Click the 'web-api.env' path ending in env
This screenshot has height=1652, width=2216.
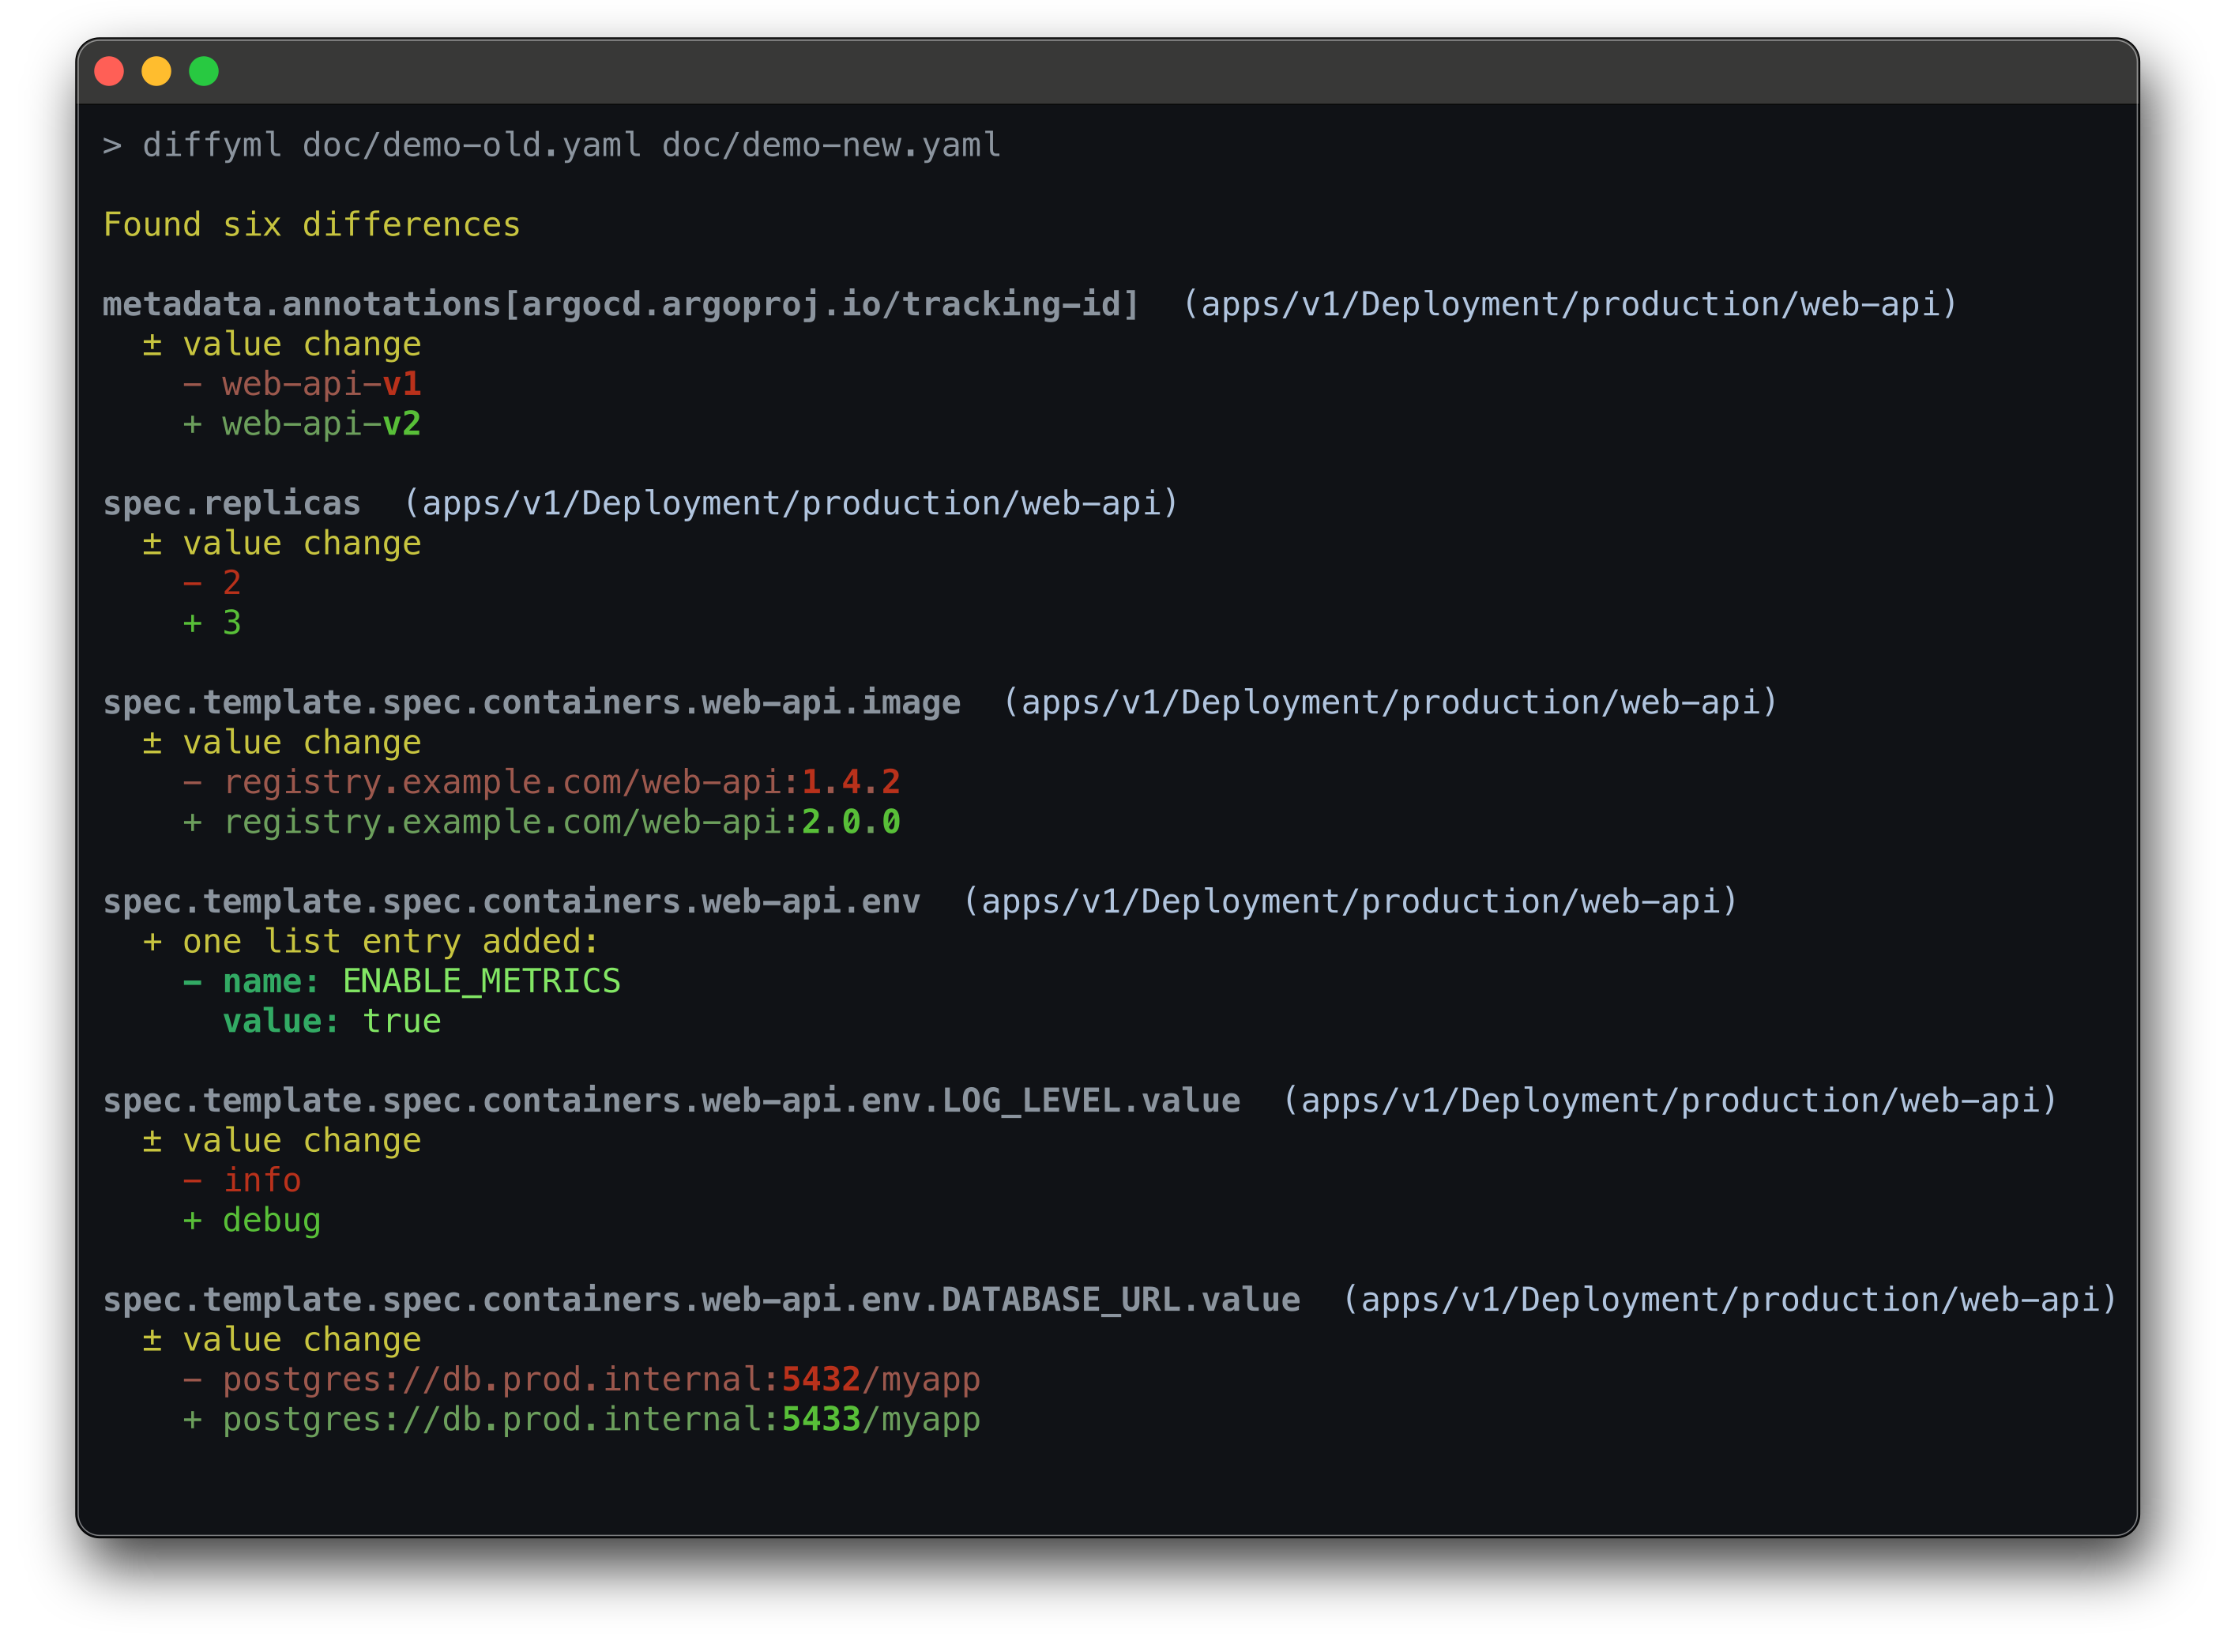(x=511, y=902)
